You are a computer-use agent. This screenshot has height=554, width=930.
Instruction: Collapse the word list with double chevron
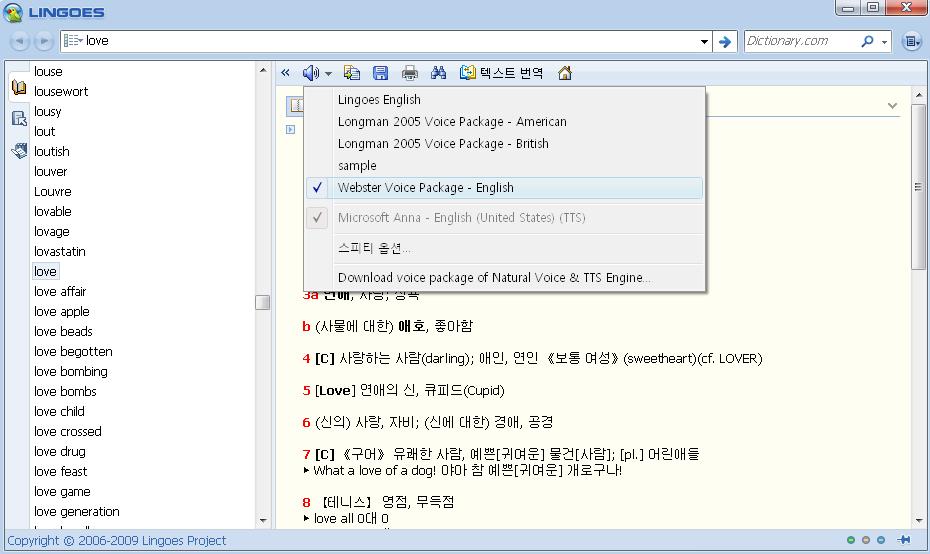(285, 73)
